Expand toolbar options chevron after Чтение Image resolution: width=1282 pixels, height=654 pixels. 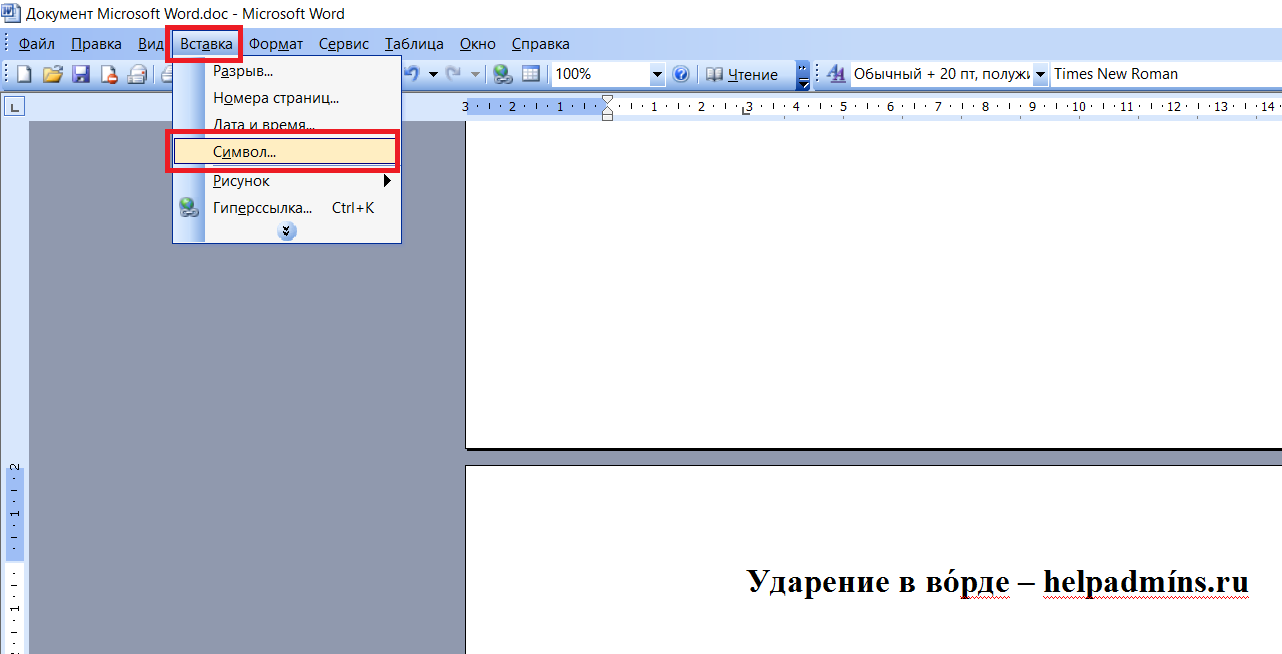(802, 74)
